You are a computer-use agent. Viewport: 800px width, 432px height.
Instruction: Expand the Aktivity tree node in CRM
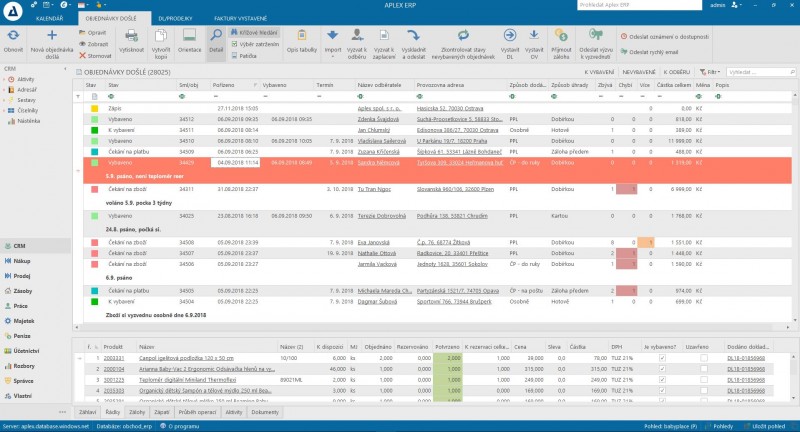(6, 78)
